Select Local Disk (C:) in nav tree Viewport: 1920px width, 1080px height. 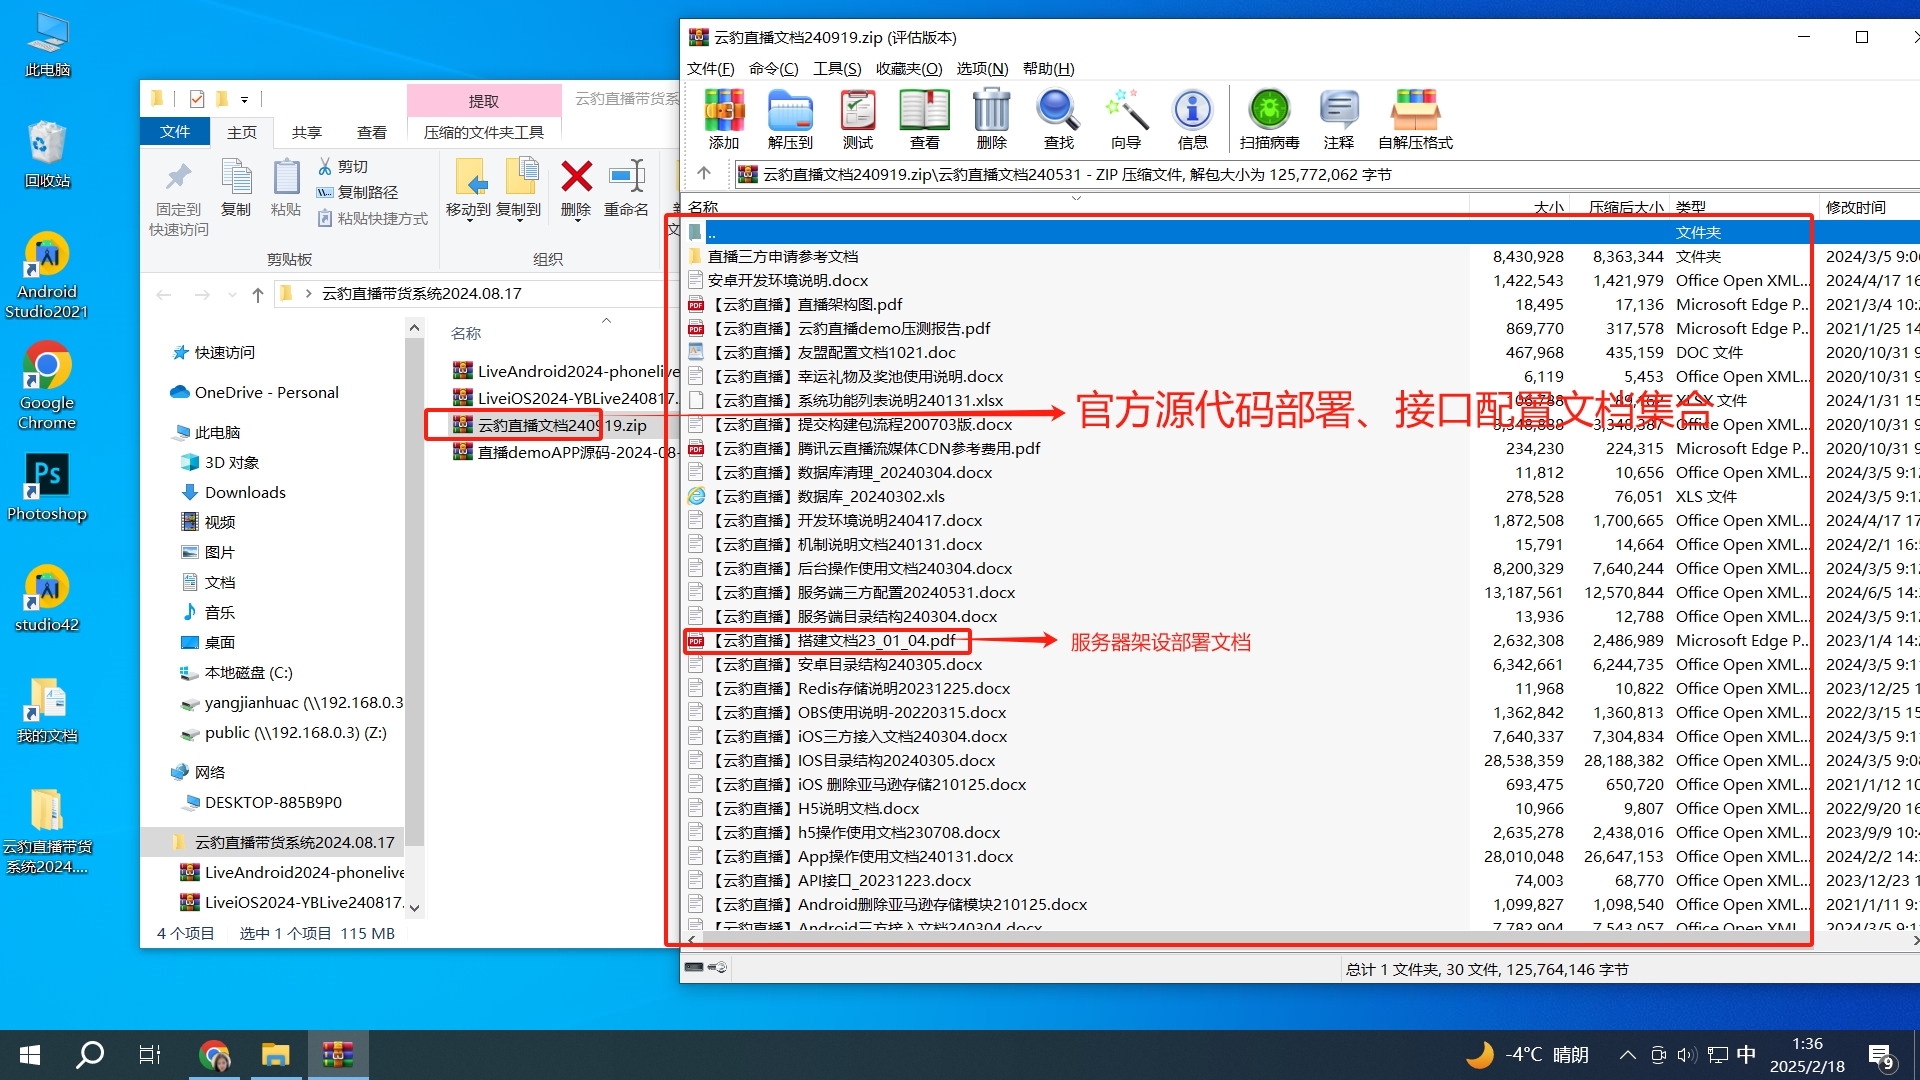pos(236,672)
